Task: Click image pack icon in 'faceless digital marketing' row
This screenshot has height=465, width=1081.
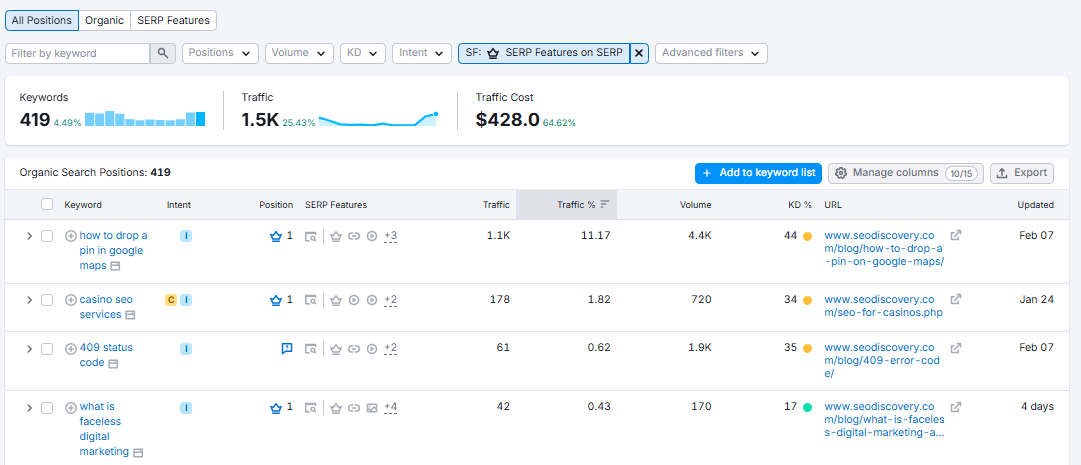Action: [x=372, y=408]
